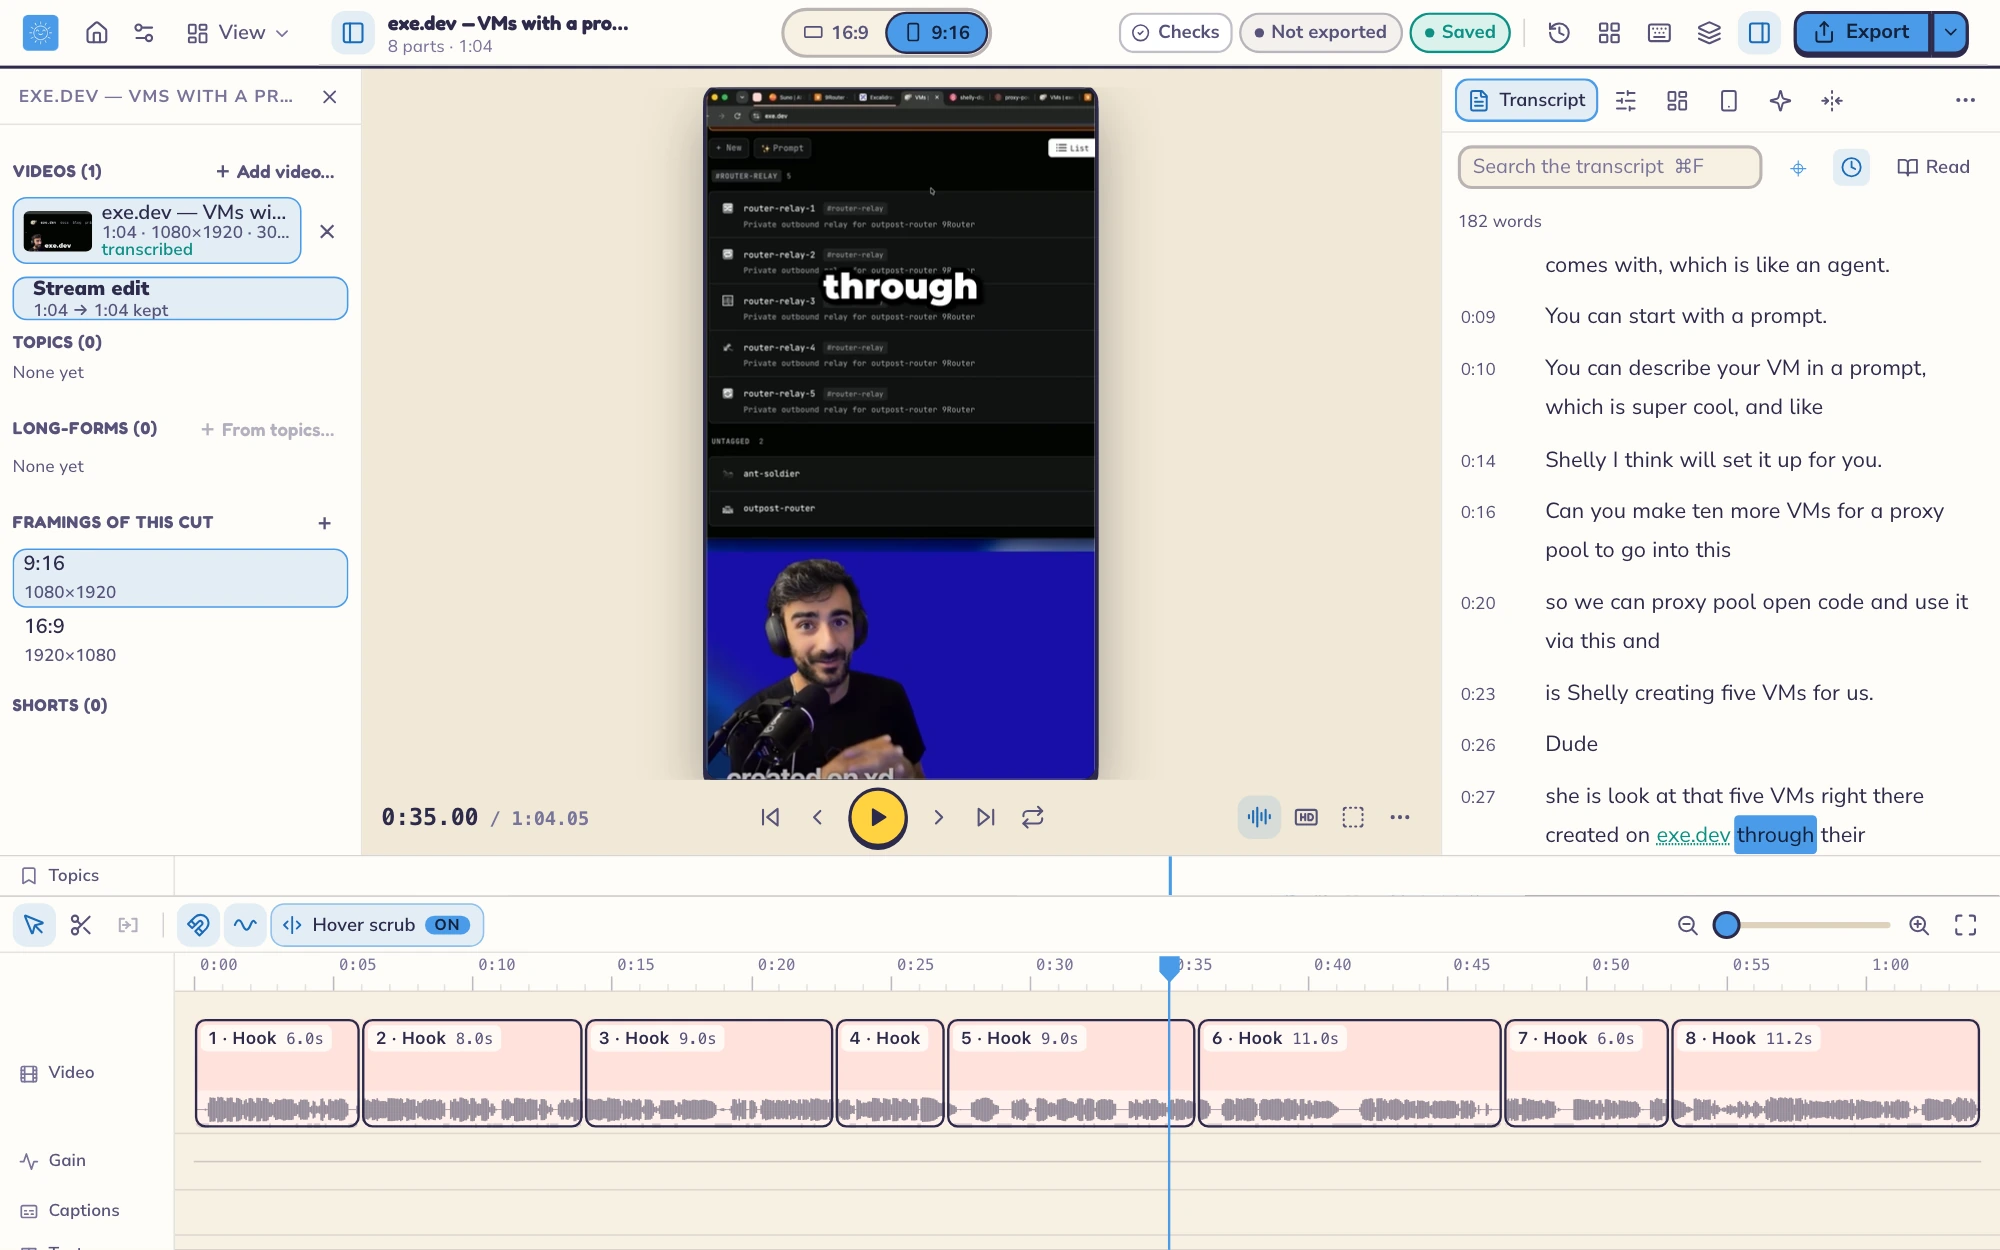Image resolution: width=2000 pixels, height=1250 pixels.
Task: Select the arrow pointer tool
Action: (x=34, y=925)
